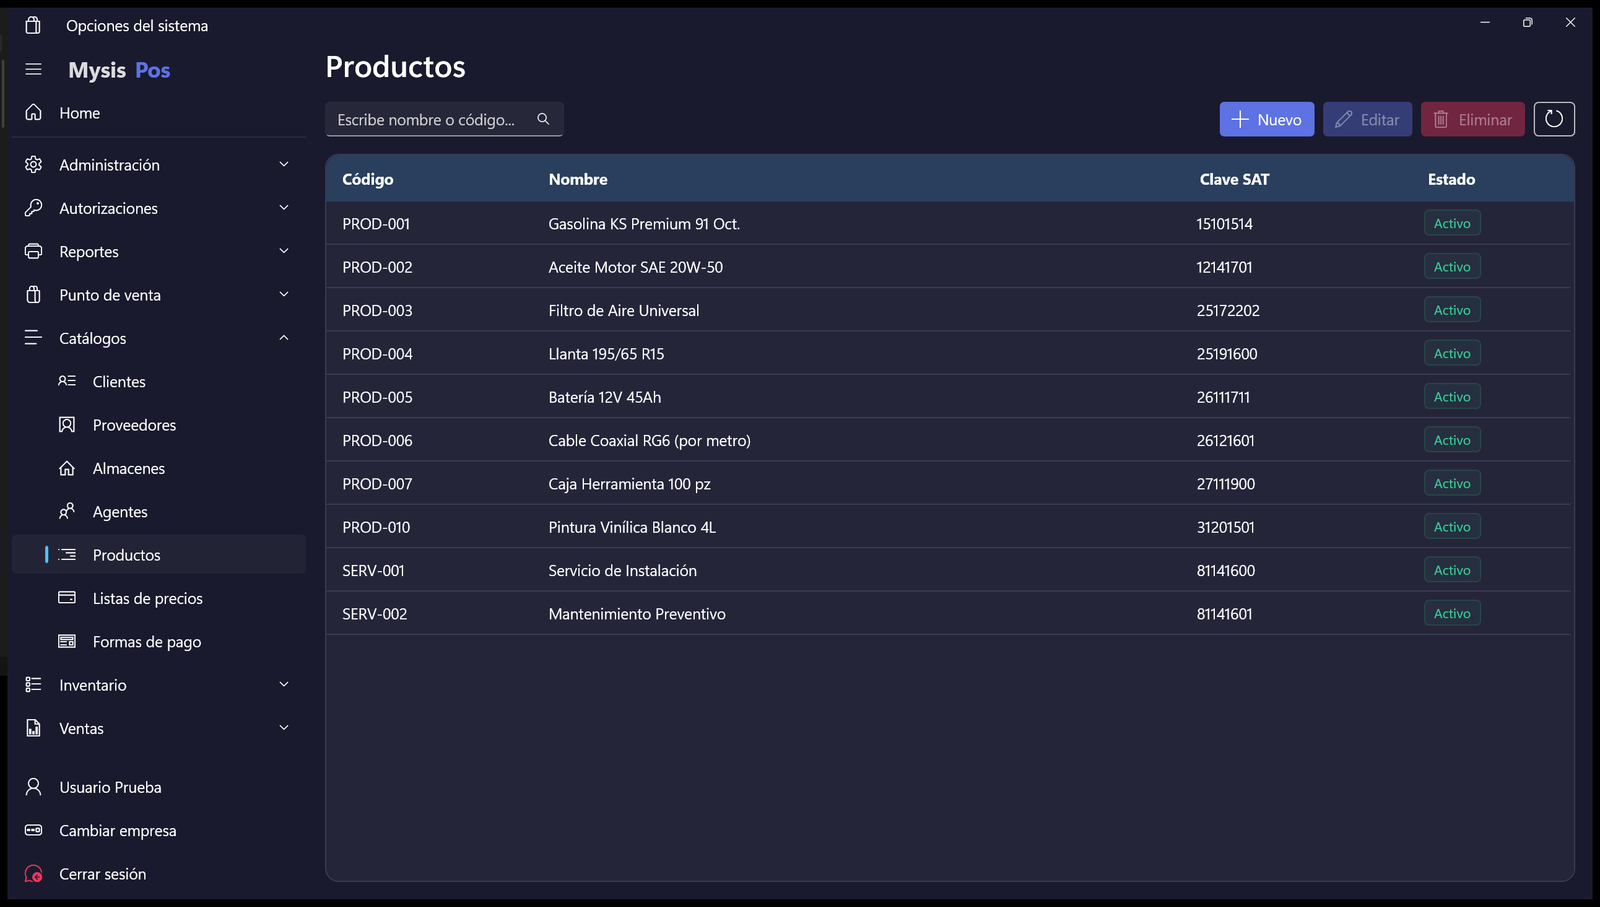Open the Productos catalog item

point(159,554)
